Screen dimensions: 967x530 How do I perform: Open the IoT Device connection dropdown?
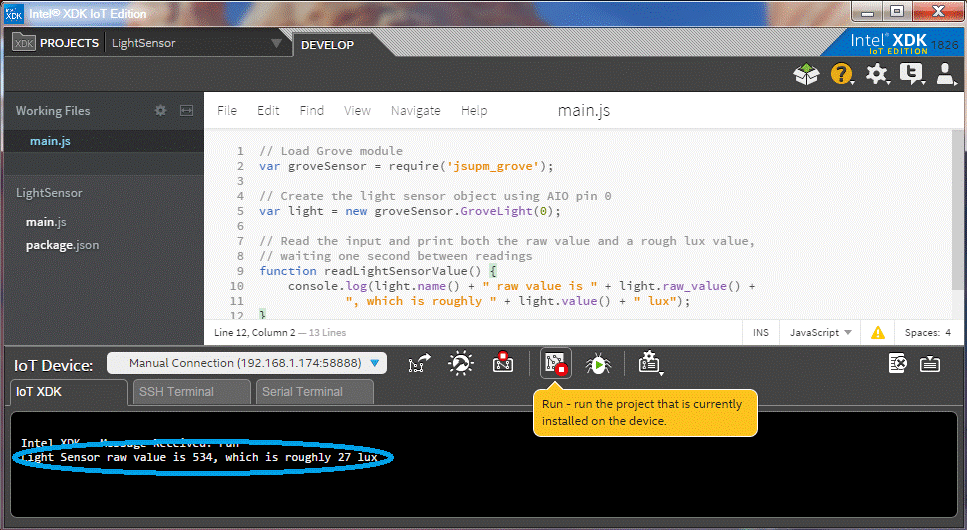pyautogui.click(x=247, y=363)
